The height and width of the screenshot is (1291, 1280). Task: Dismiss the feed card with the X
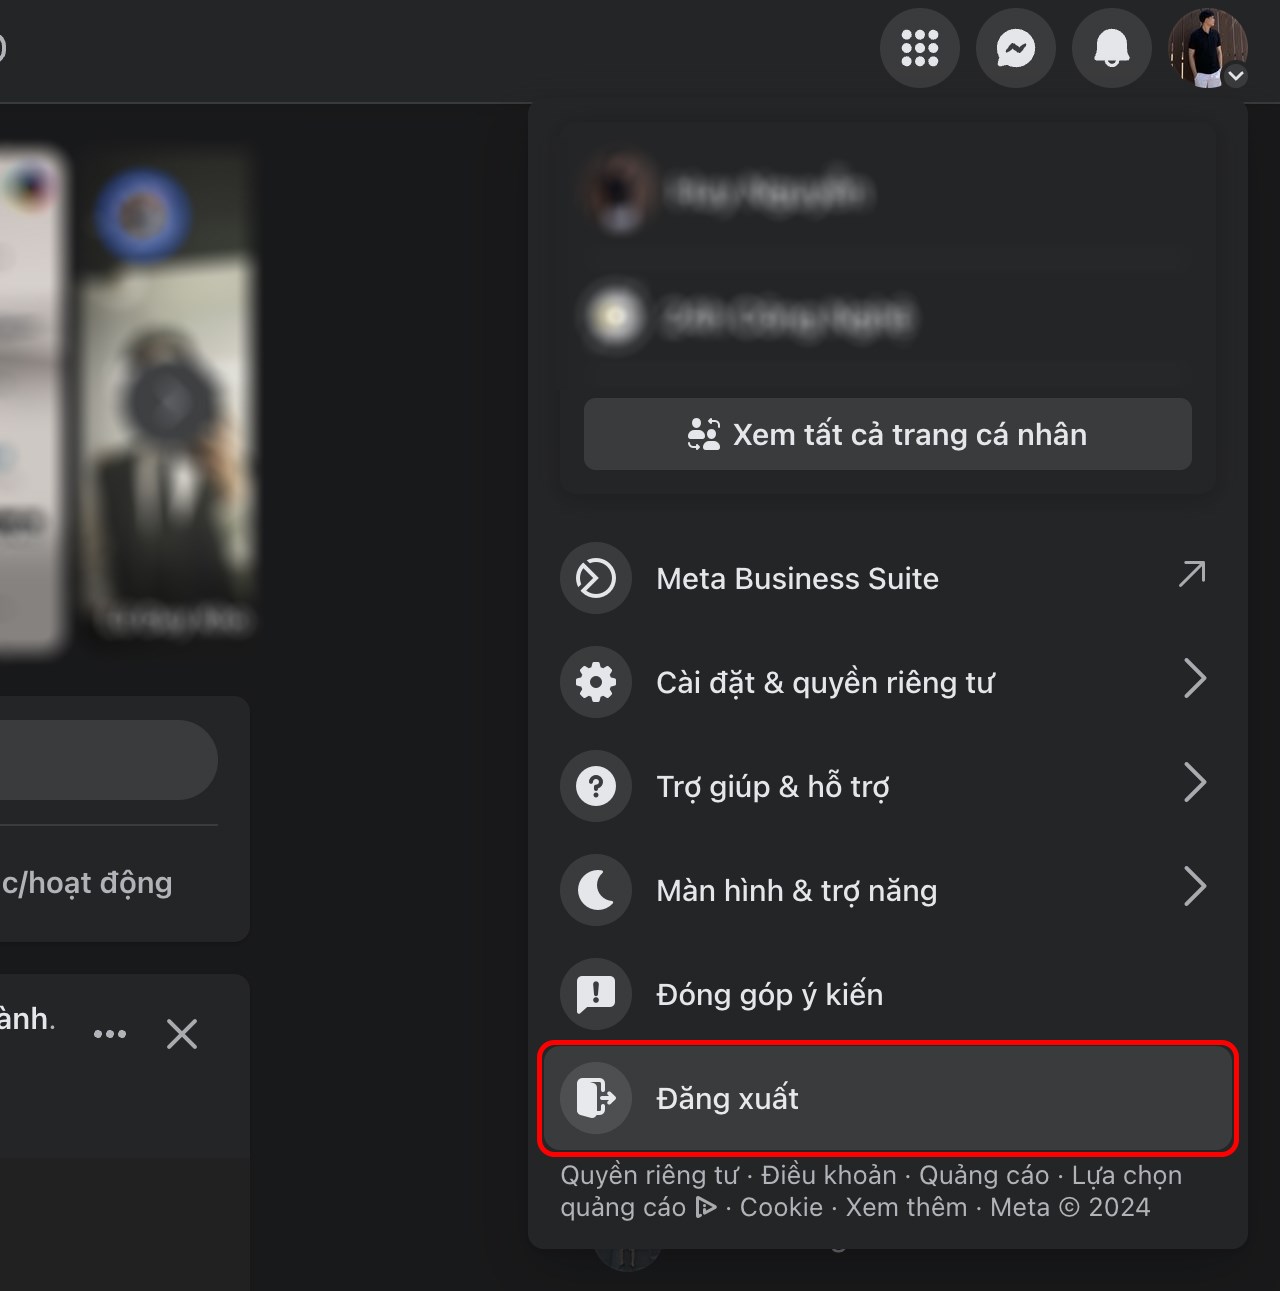click(x=182, y=1034)
